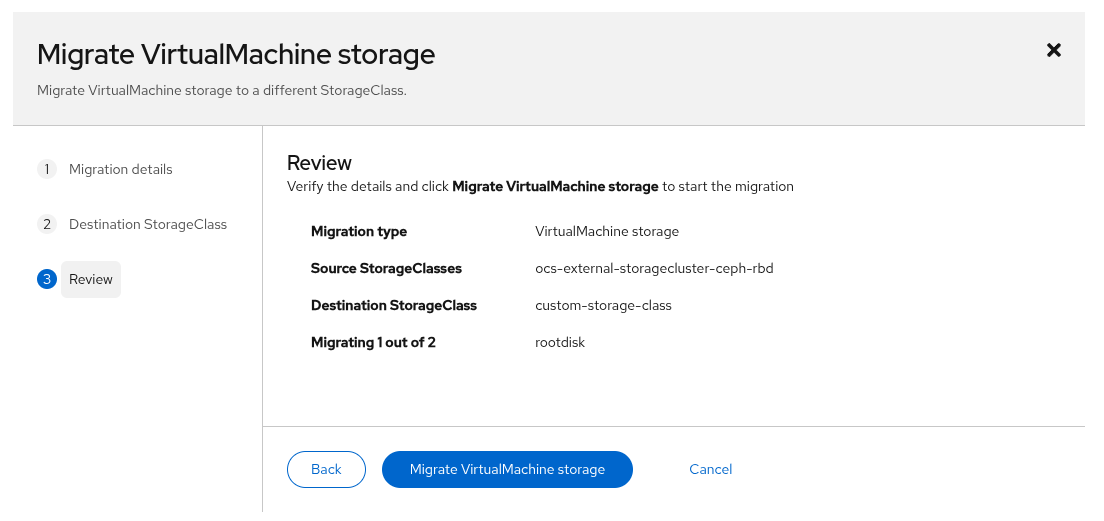The width and height of the screenshot is (1104, 521).
Task: Click the step 1 number badge
Action: pos(46,169)
